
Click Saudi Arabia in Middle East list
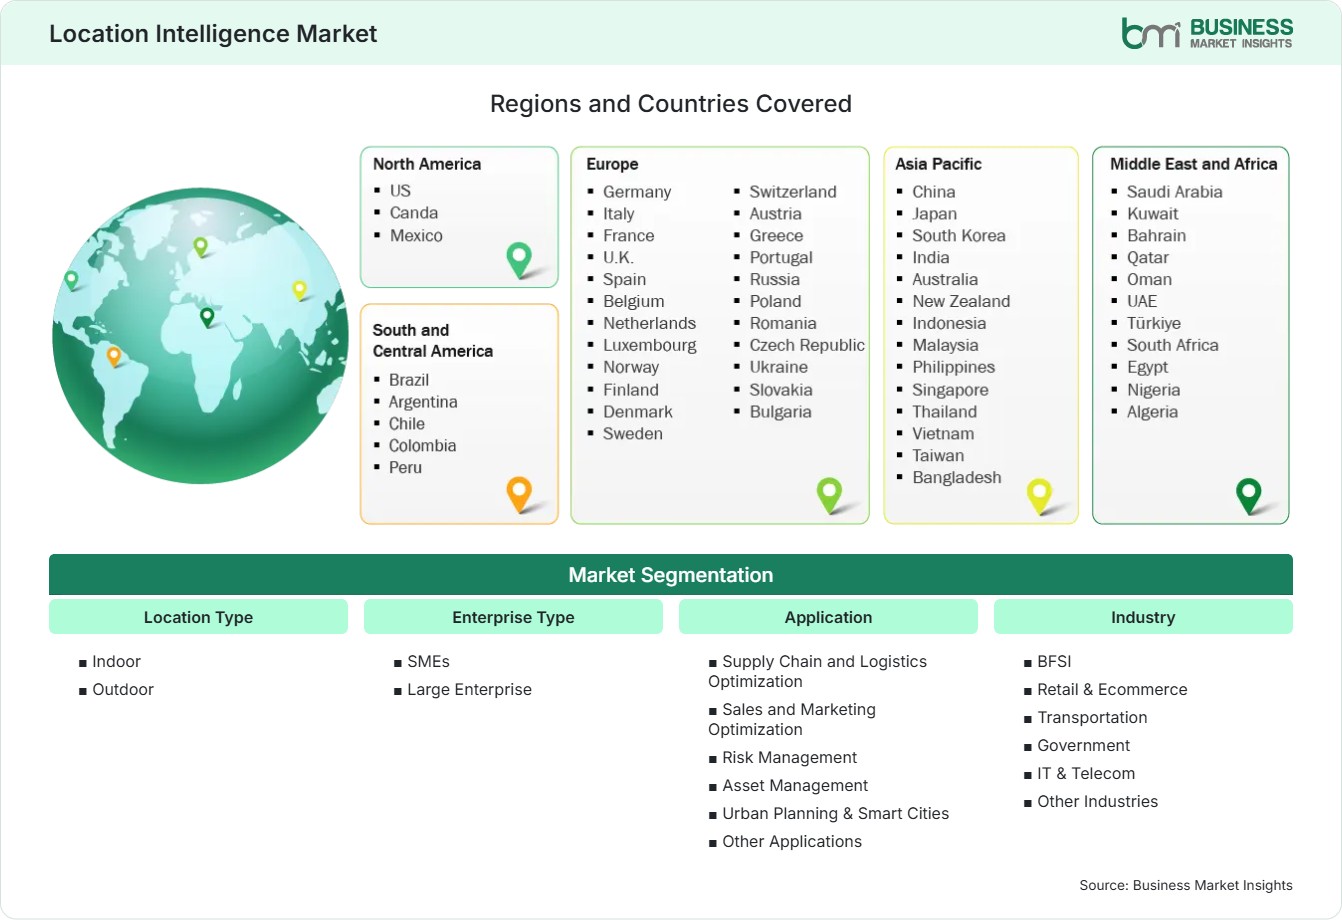pyautogui.click(x=1175, y=192)
